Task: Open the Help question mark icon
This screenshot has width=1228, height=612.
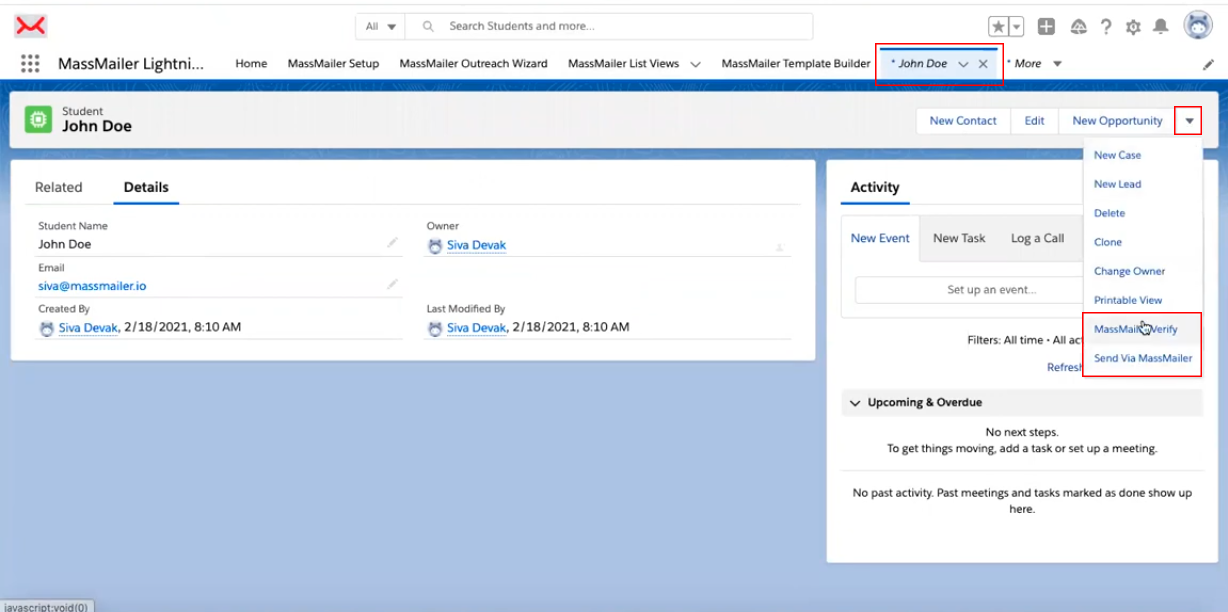Action: pos(1106,27)
